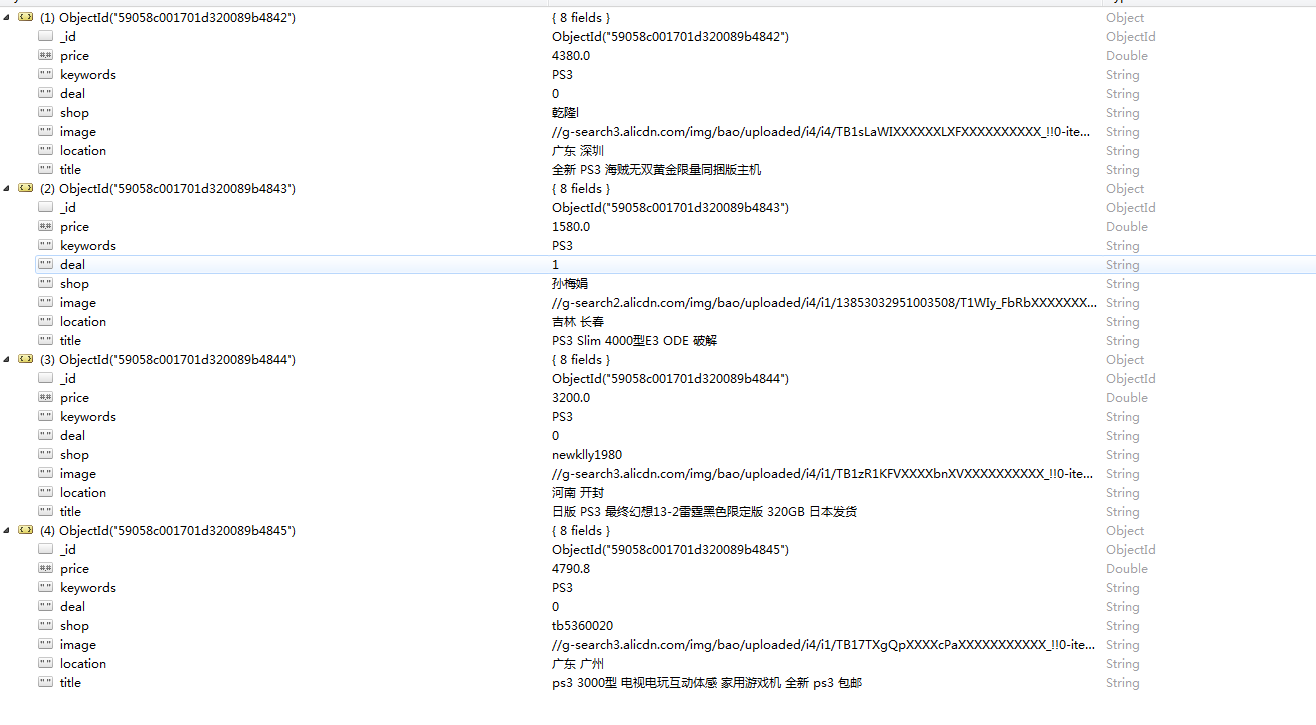Click the _id field icon in document 4842
Viewport: 1316px width, 725px height.
45,37
